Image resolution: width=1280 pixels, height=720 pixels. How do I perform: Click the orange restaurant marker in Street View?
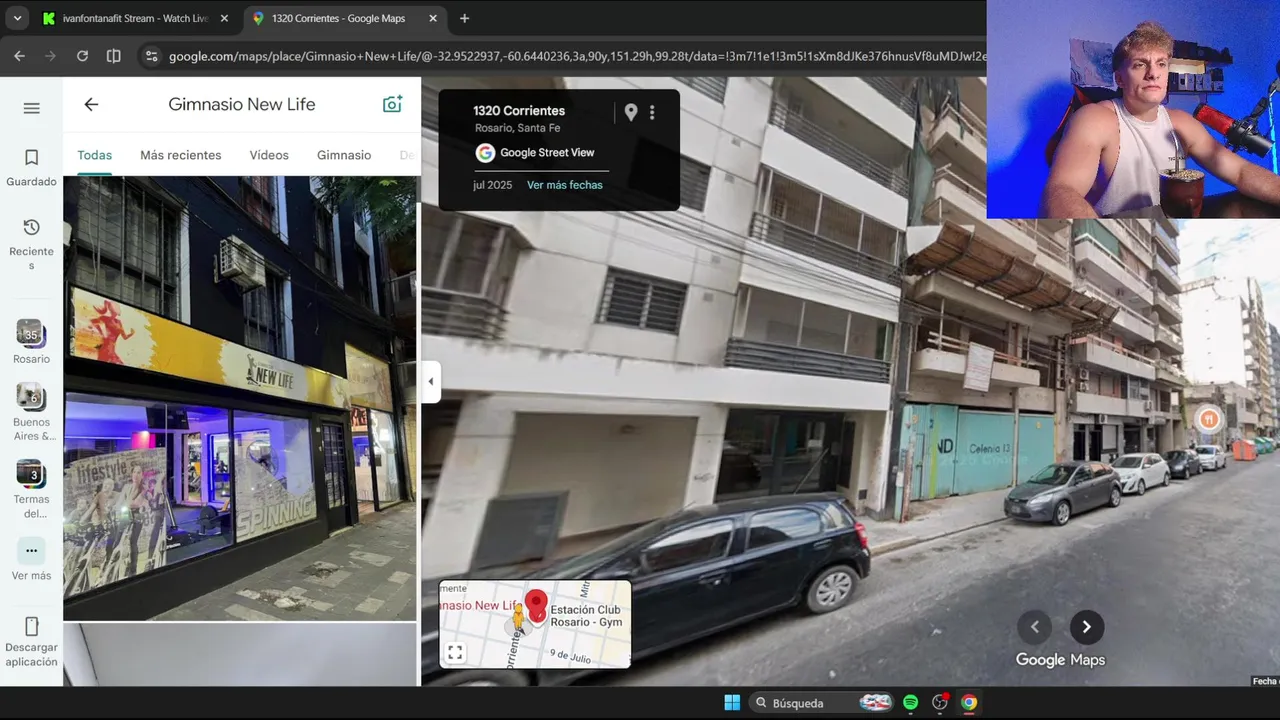[x=1209, y=419]
